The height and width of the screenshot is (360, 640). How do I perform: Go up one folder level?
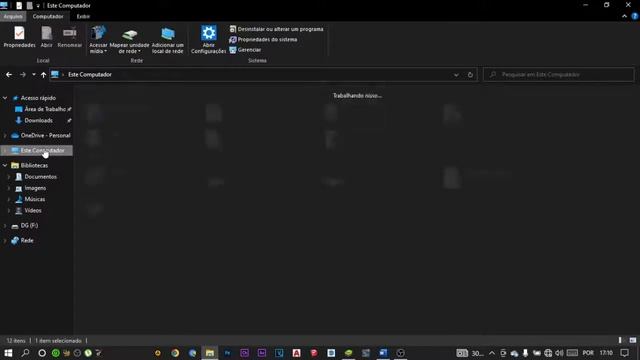point(43,75)
